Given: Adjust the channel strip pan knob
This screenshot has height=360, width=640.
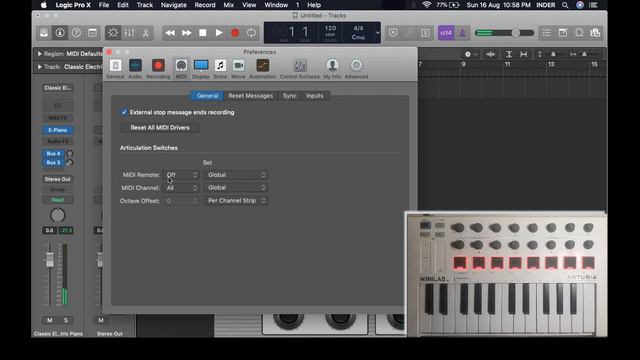Looking at the screenshot, I should (58, 215).
